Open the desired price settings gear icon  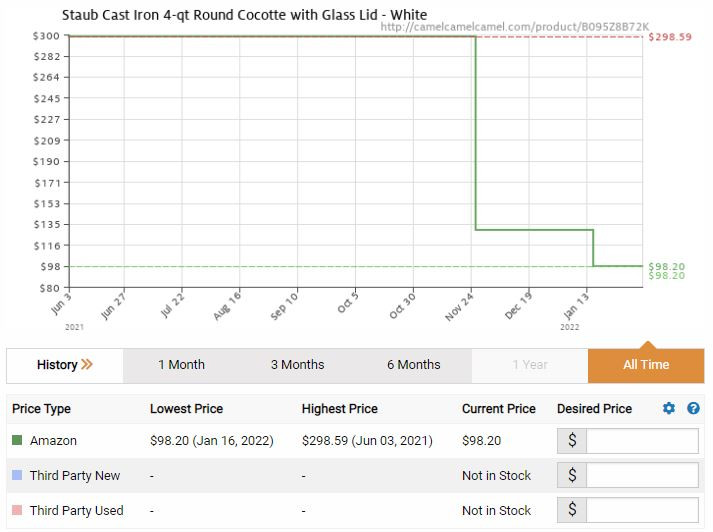[x=668, y=408]
